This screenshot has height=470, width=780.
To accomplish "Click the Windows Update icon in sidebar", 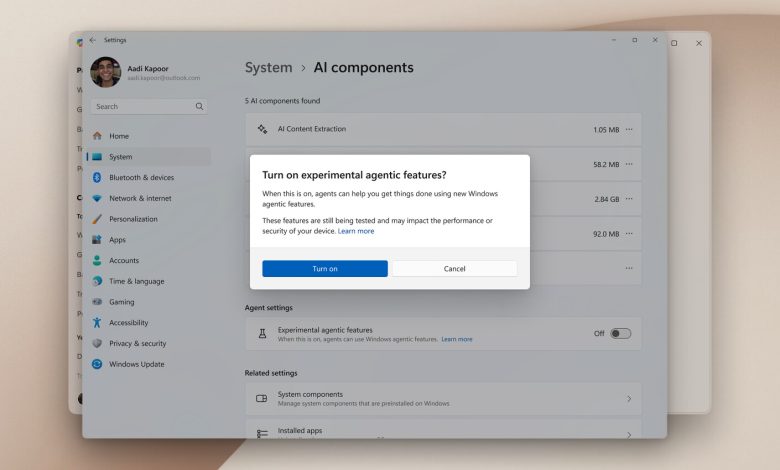I will (x=97, y=364).
